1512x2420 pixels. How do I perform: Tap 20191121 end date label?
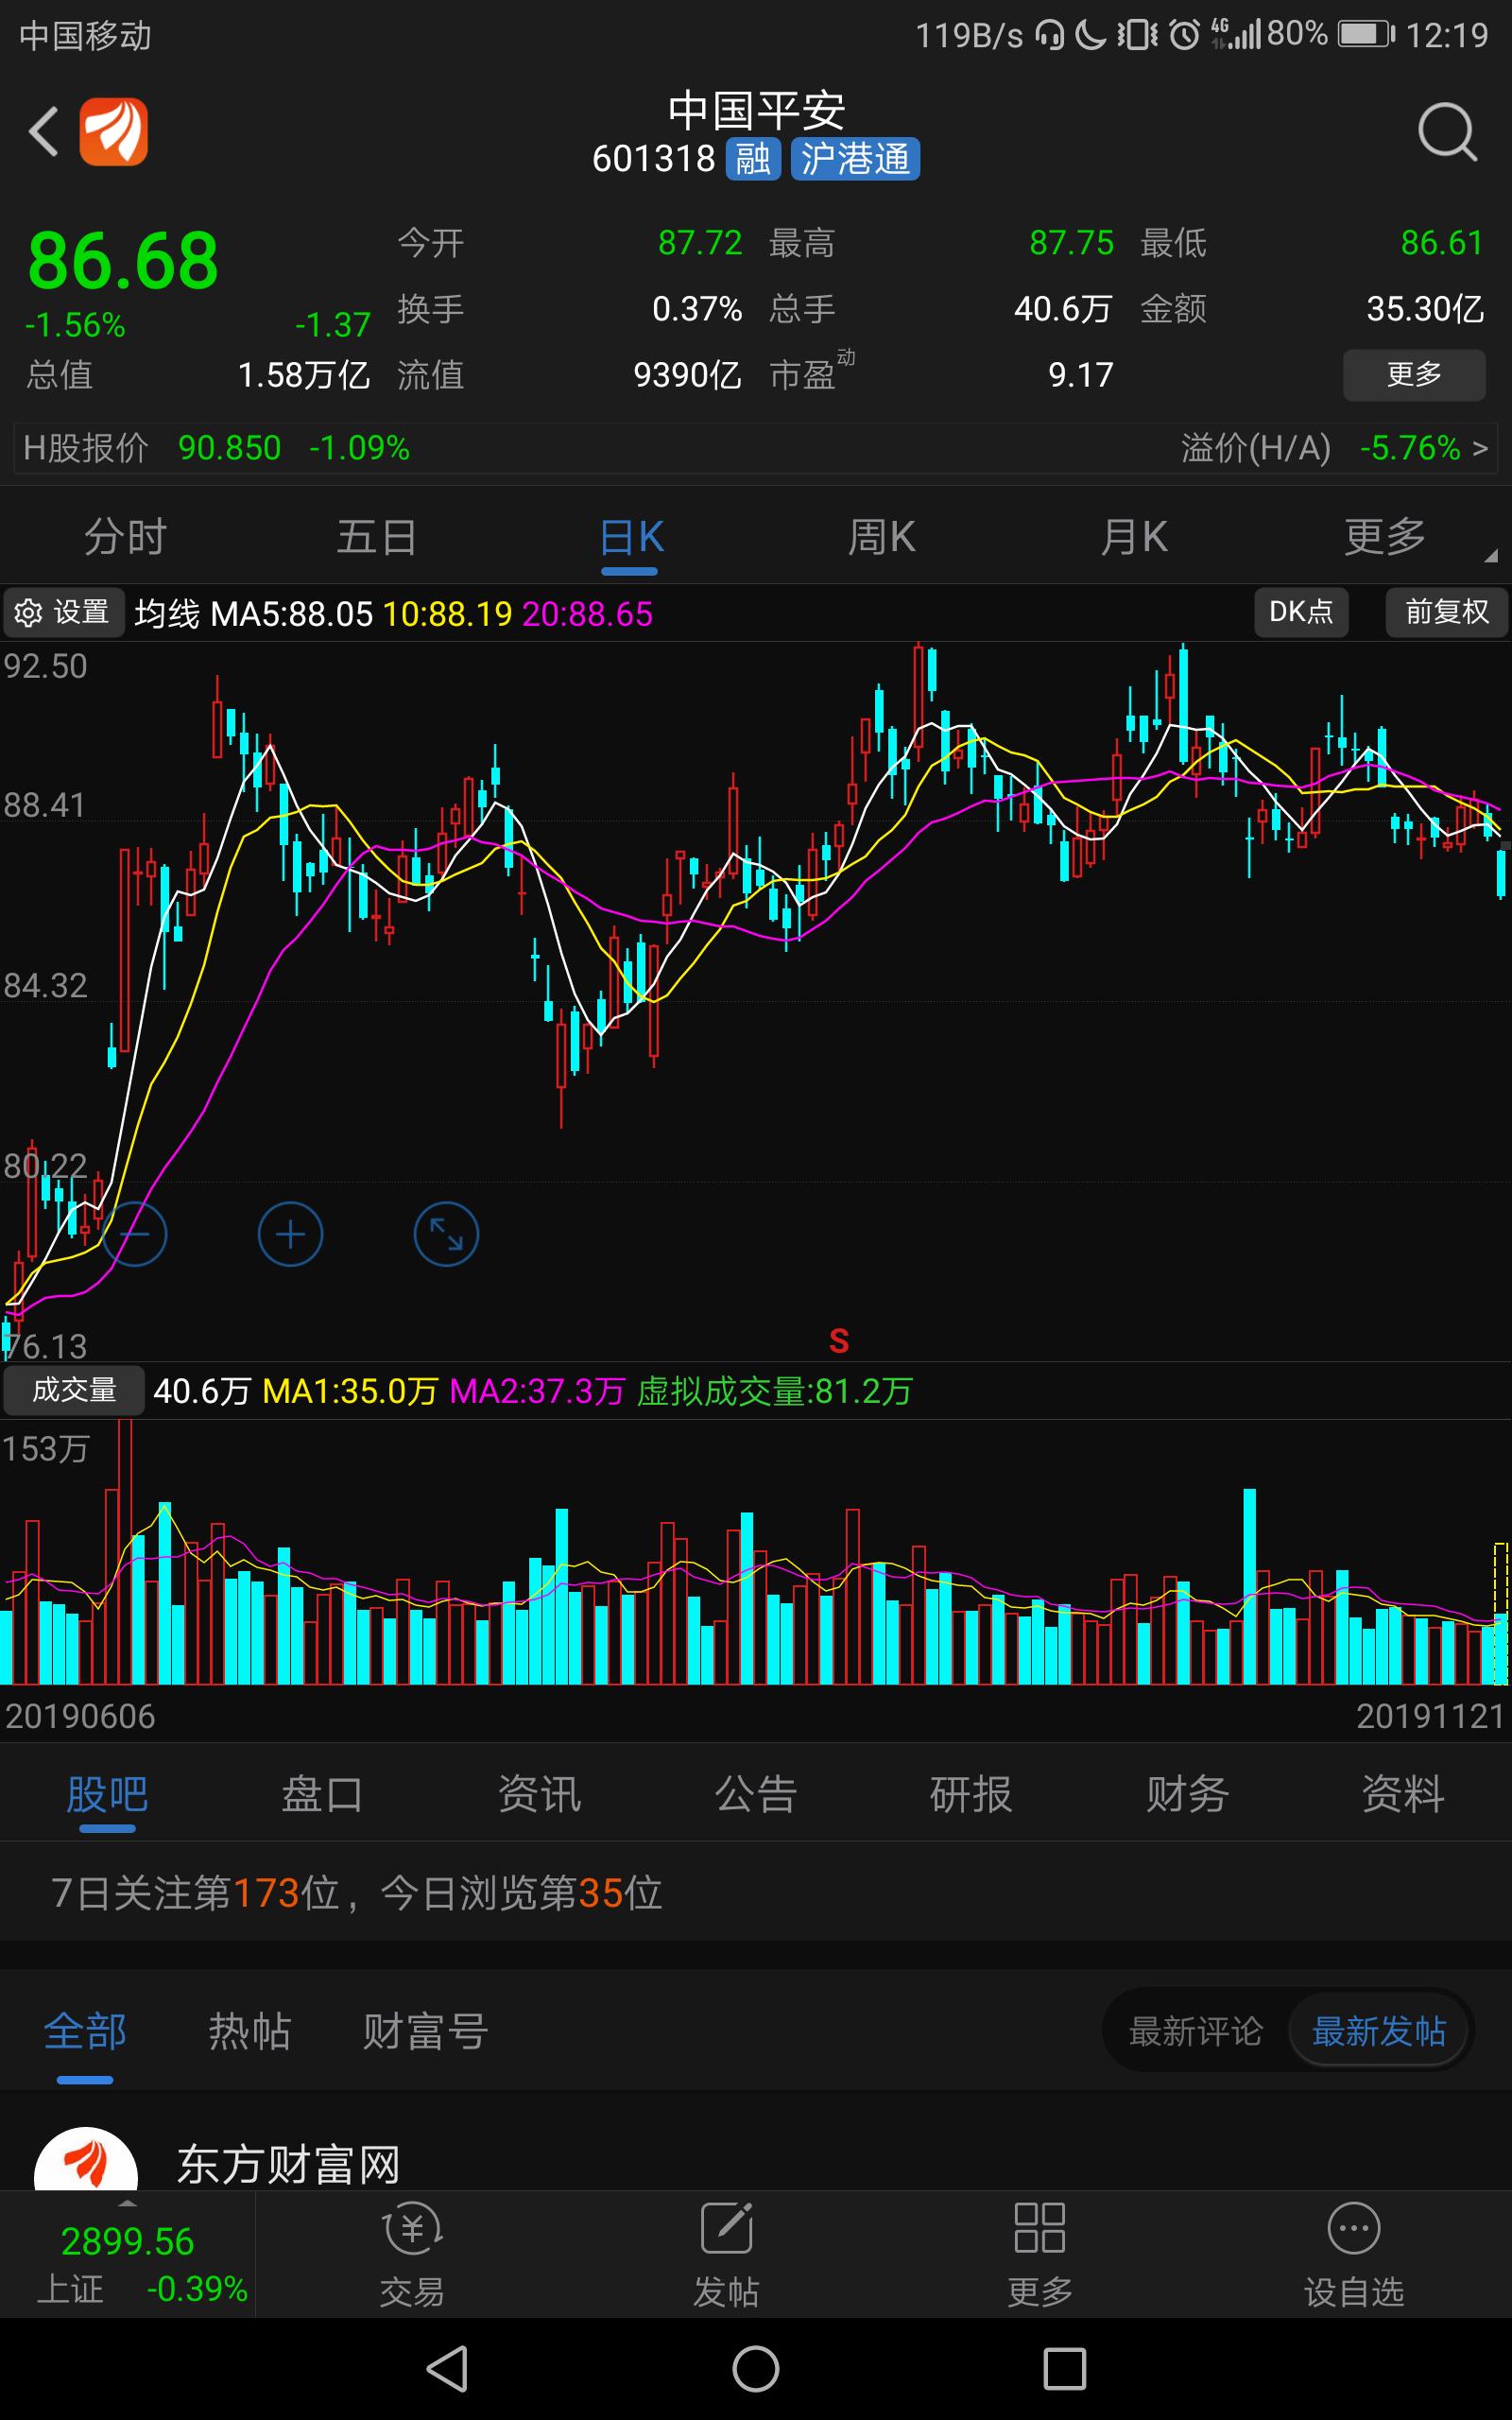pyautogui.click(x=1430, y=1716)
